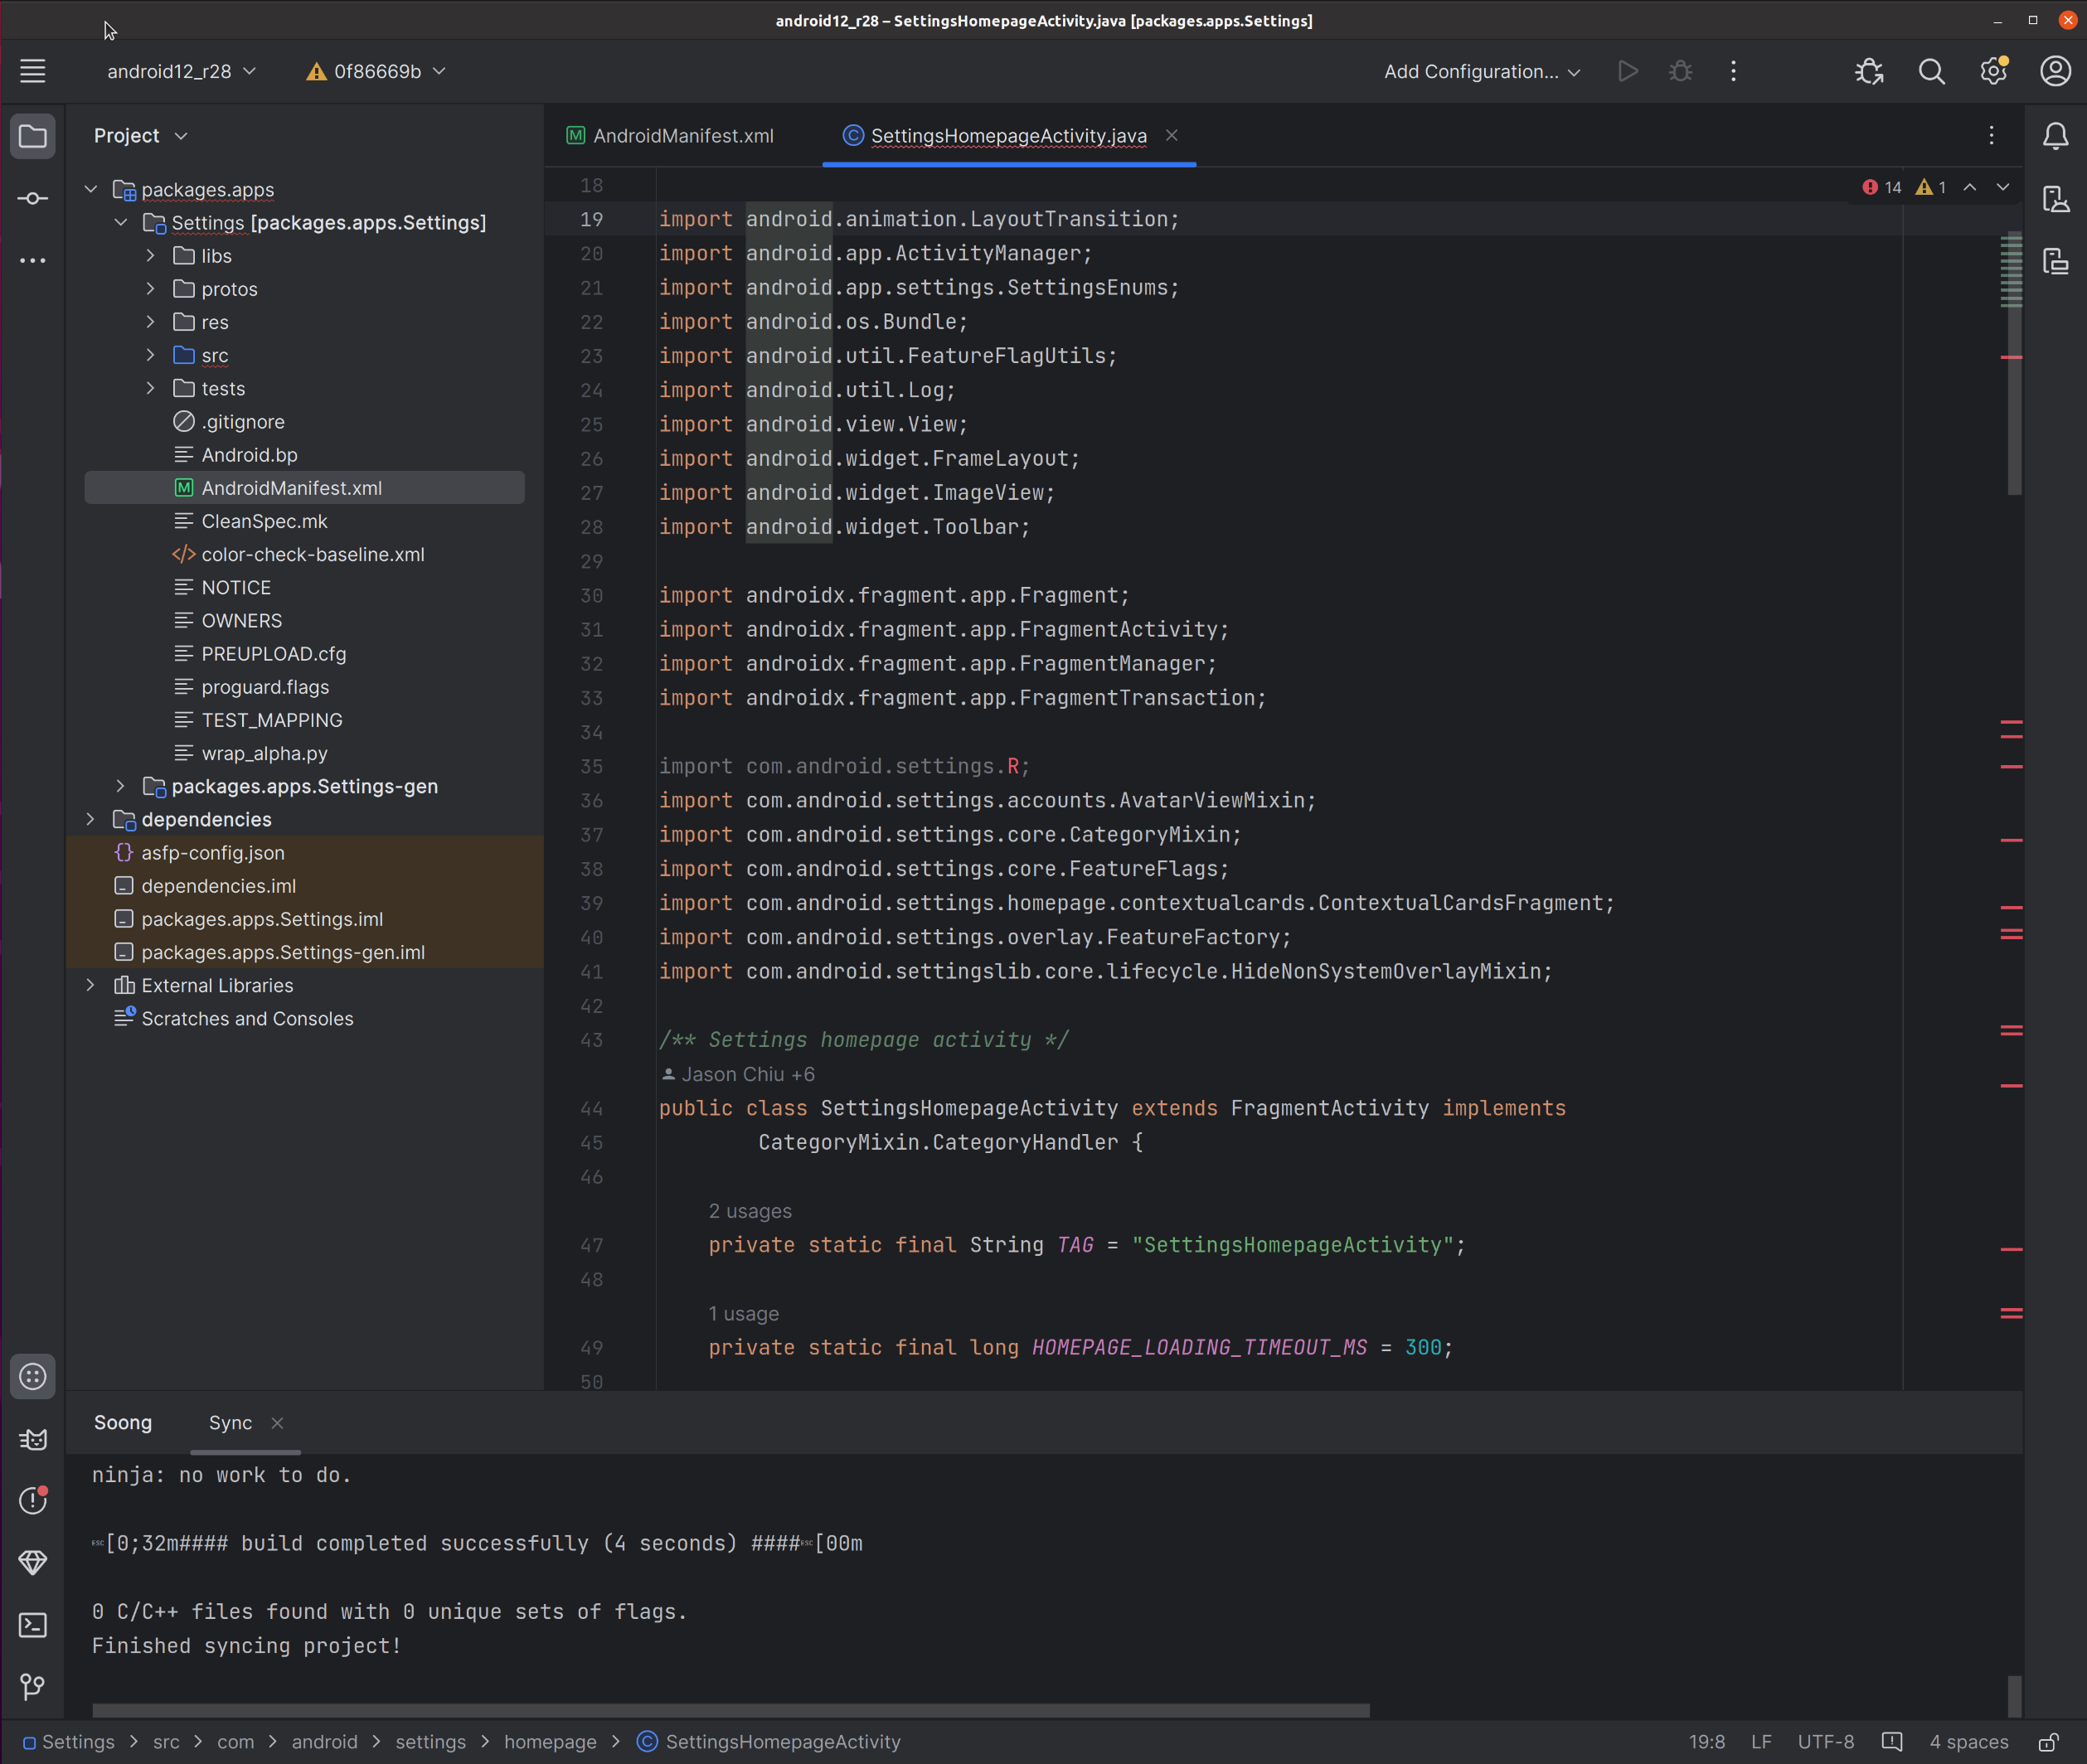Screen dimensions: 2087x1764
Task: Click UTF-8 encoding in status bar
Action: pos(1825,1742)
